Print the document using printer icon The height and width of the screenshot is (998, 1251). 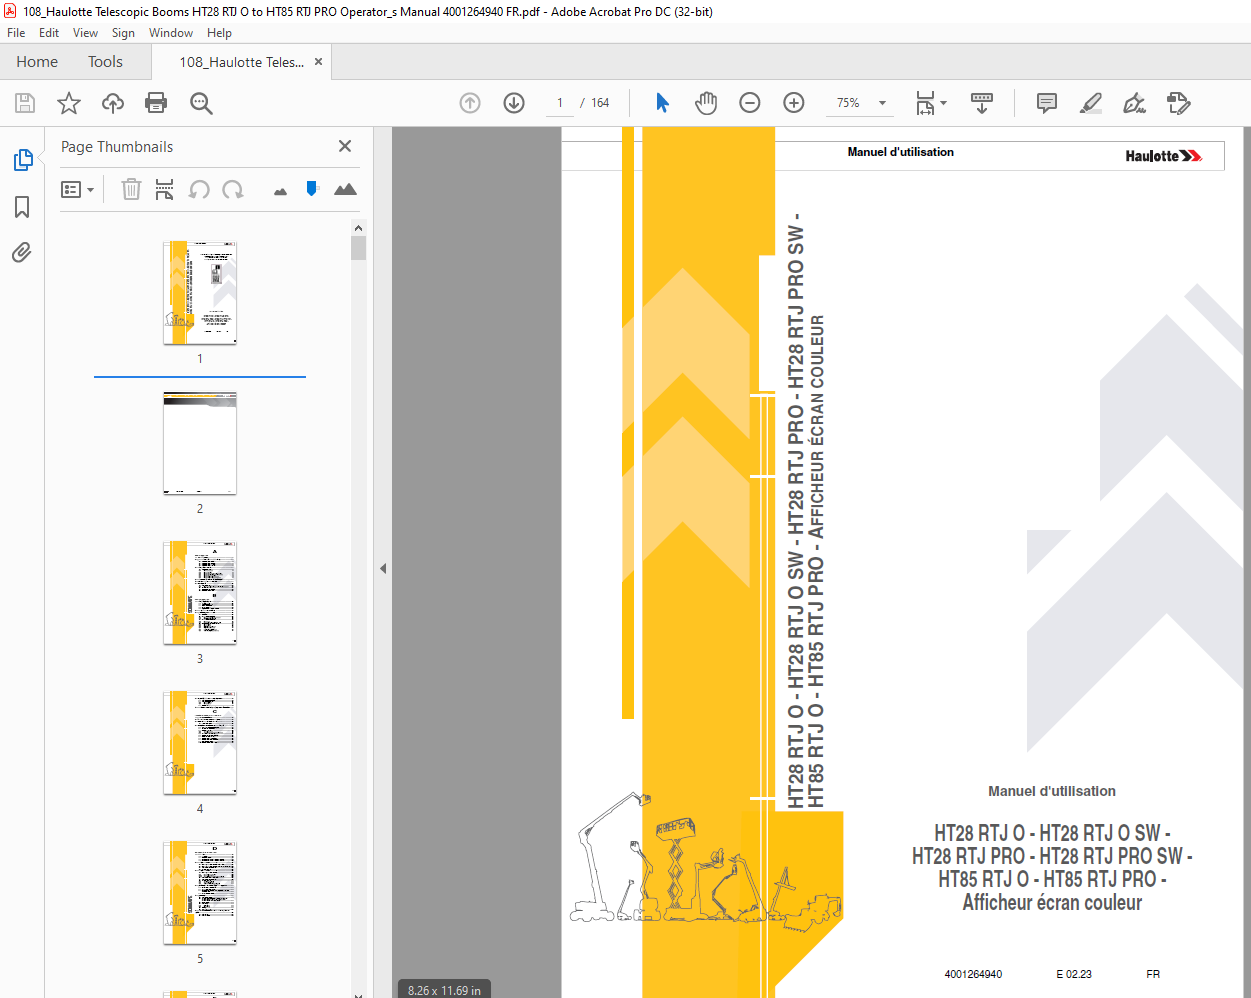[156, 103]
